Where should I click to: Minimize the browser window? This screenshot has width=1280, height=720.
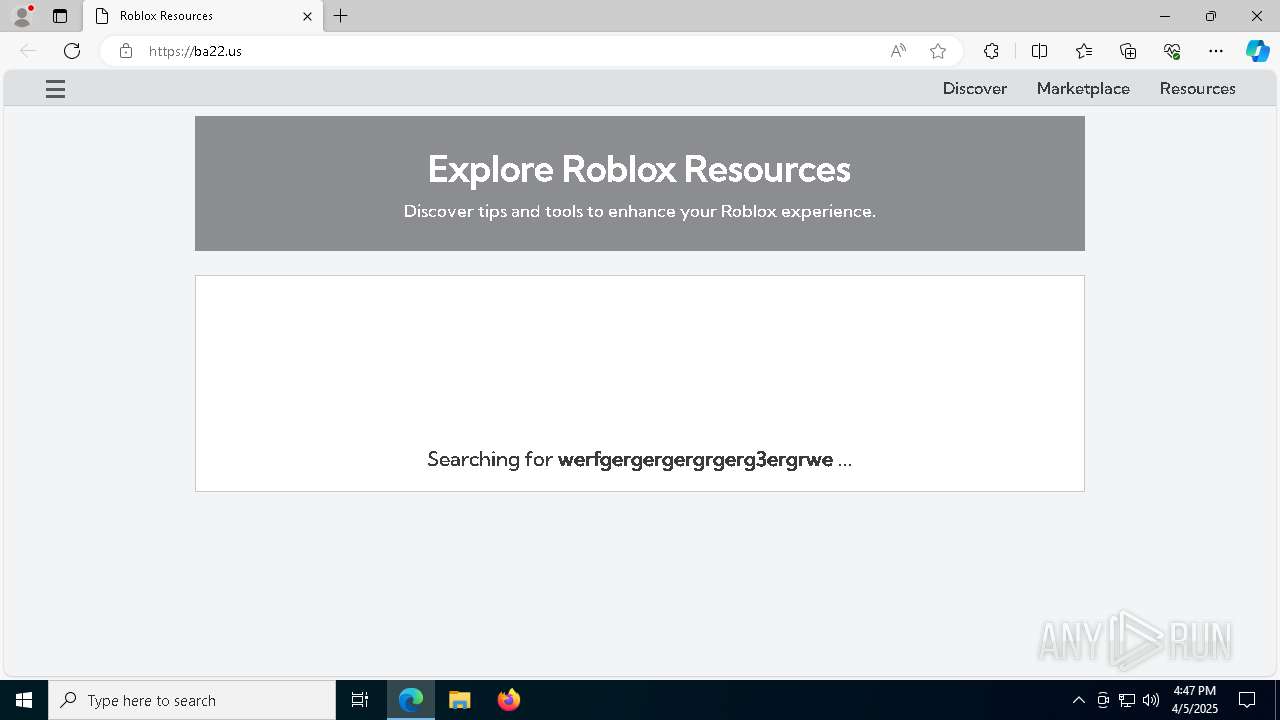[1164, 16]
